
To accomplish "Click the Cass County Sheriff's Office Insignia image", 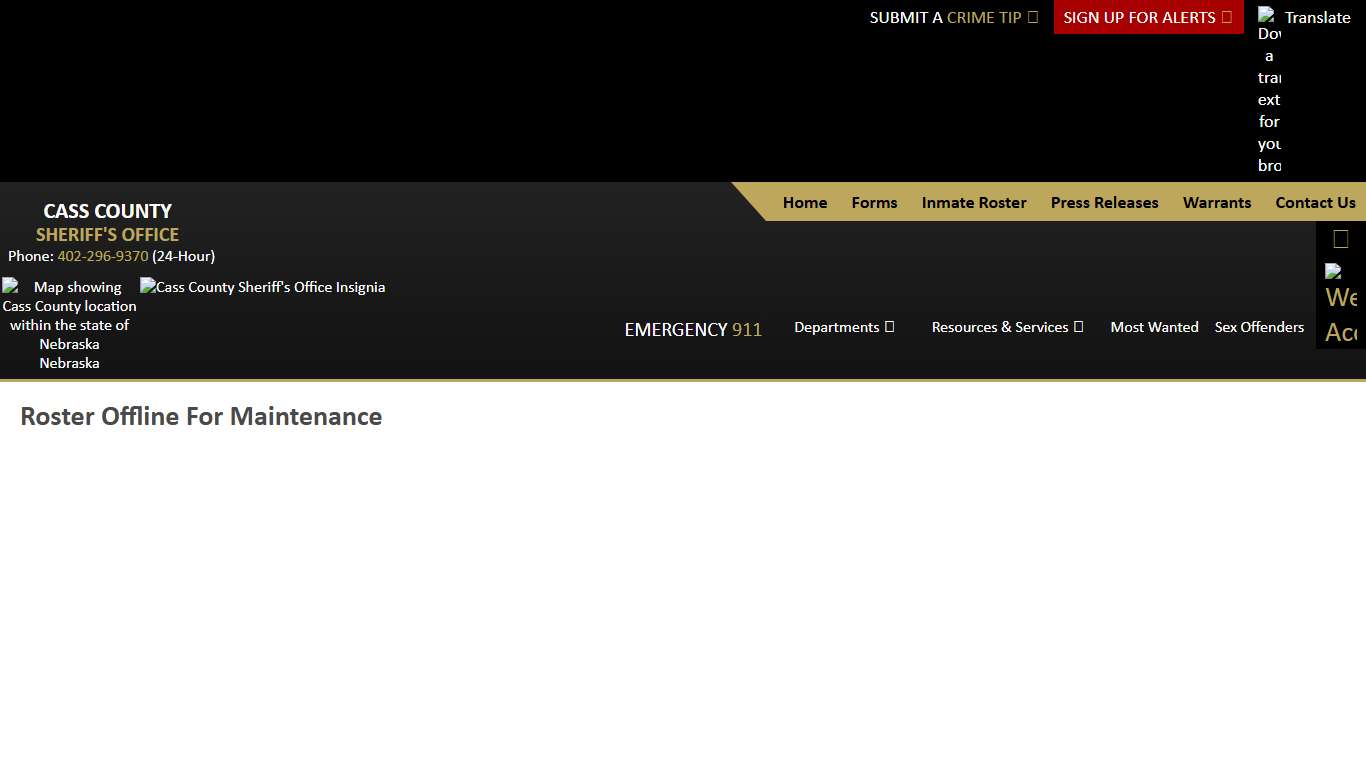I will pyautogui.click(x=262, y=287).
